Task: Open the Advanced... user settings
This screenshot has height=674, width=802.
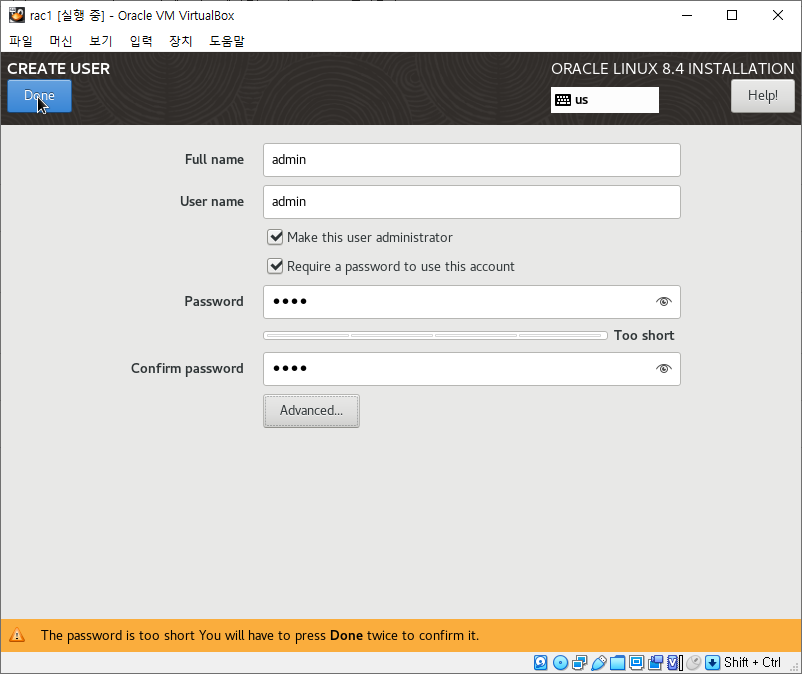Action: pyautogui.click(x=311, y=411)
